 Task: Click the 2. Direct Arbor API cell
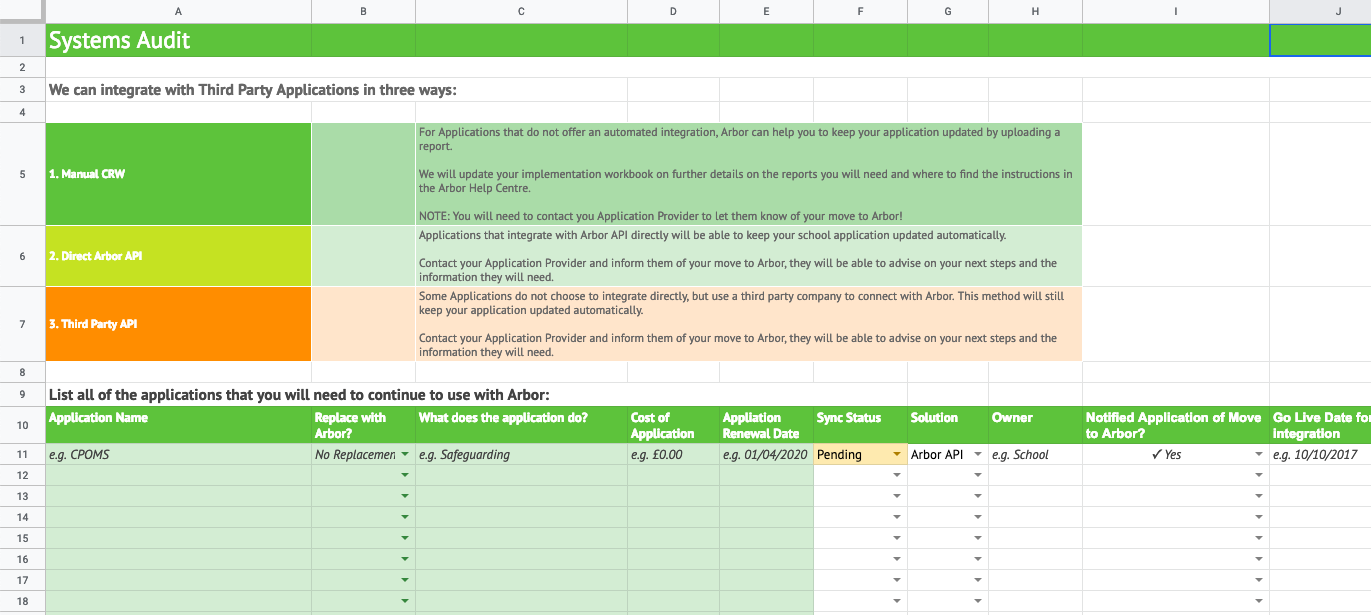pos(178,256)
